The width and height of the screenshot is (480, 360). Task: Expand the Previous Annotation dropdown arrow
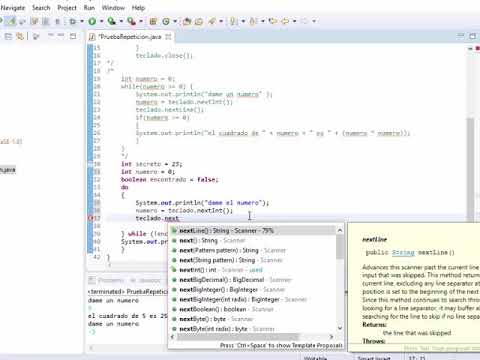click(x=263, y=21)
